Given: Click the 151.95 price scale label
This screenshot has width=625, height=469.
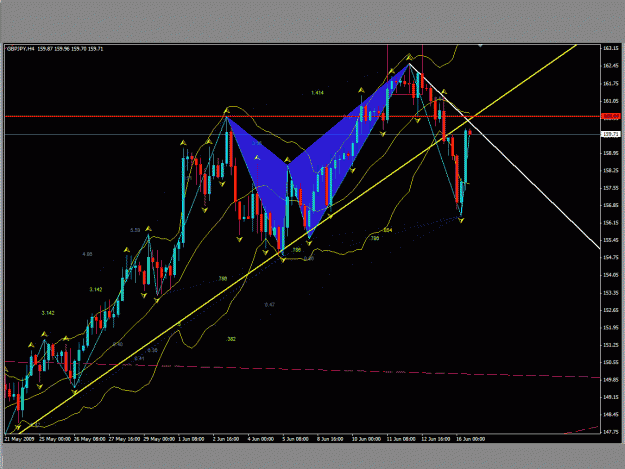Looking at the screenshot, I should coord(609,328).
